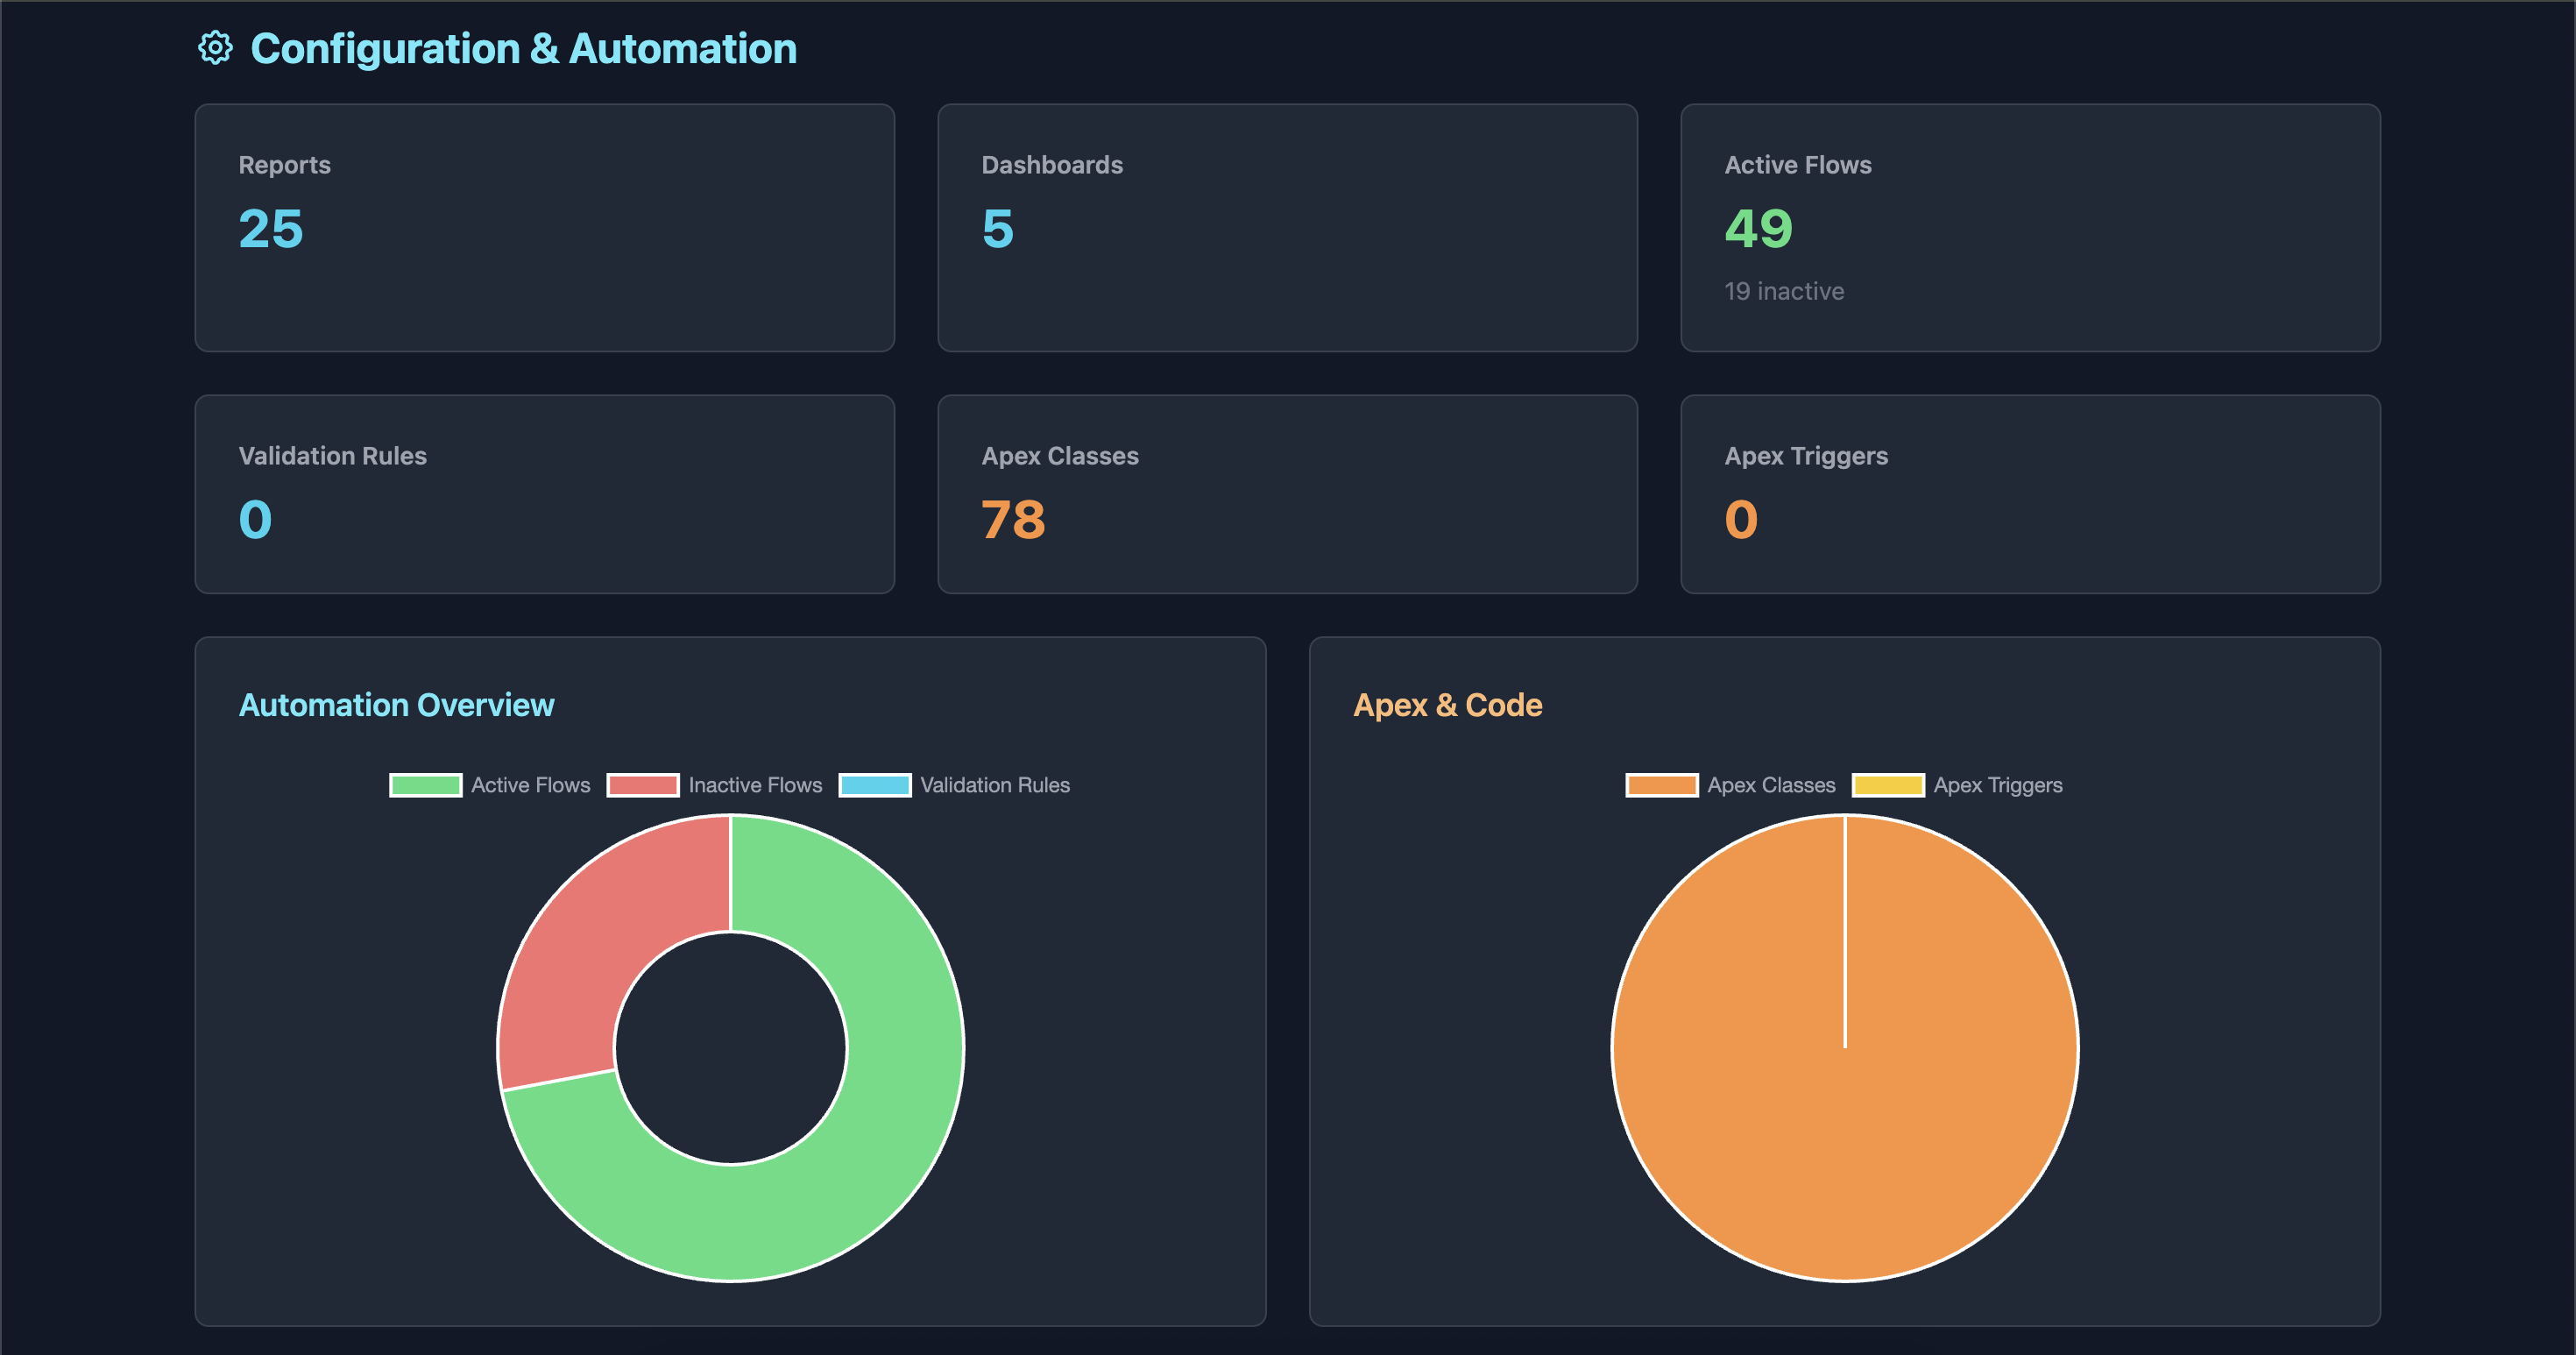Image resolution: width=2576 pixels, height=1355 pixels.
Task: Toggle Apex Triggers legend item
Action: point(1997,785)
